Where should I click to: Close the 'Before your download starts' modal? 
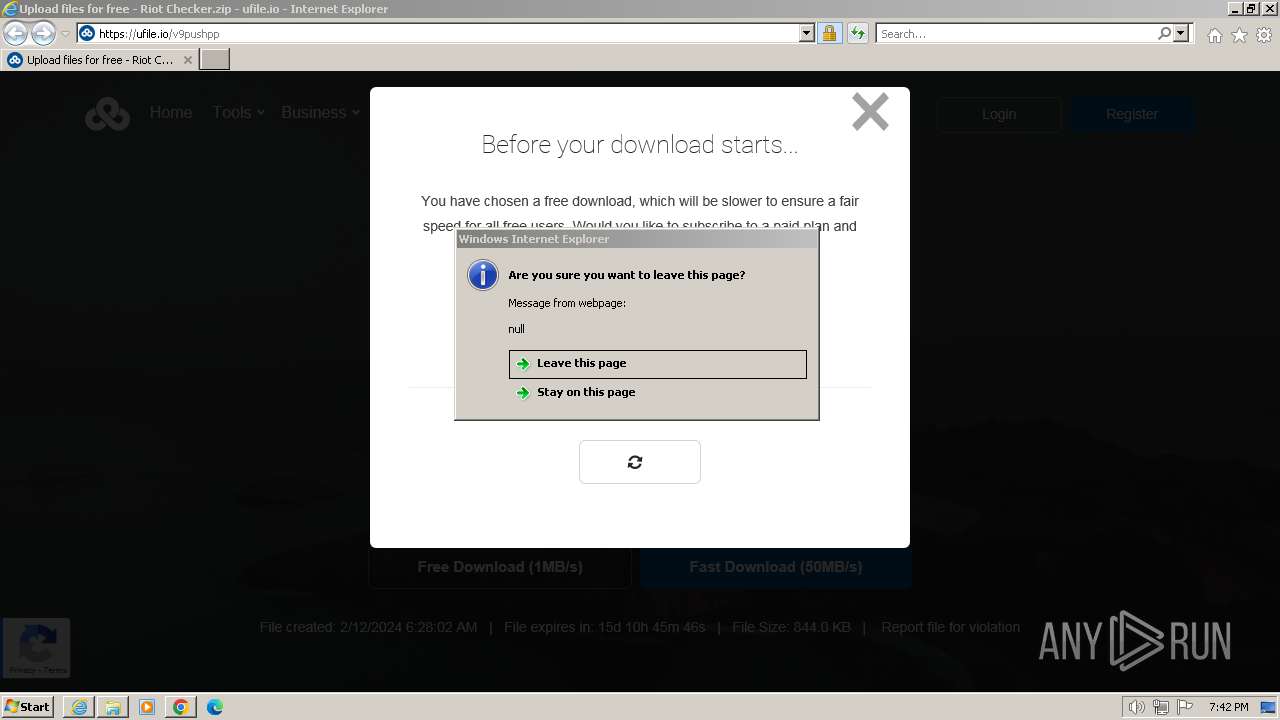[870, 112]
